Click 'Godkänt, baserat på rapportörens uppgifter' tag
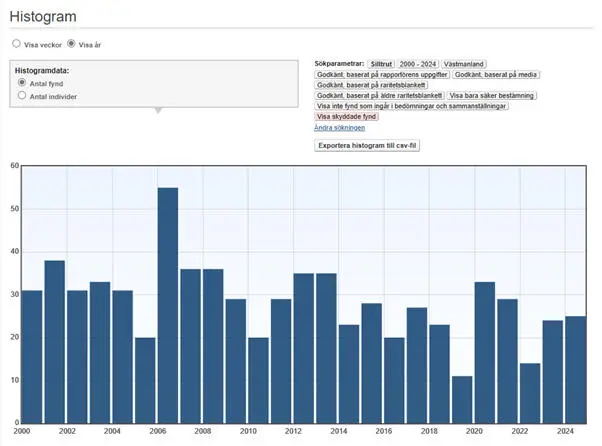 pos(381,74)
